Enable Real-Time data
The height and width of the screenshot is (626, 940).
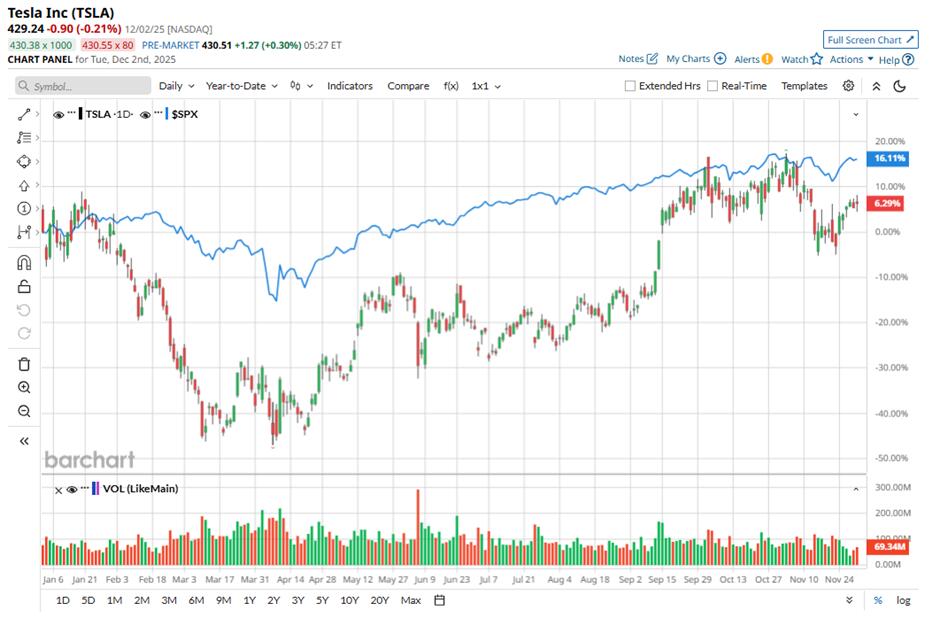[713, 86]
